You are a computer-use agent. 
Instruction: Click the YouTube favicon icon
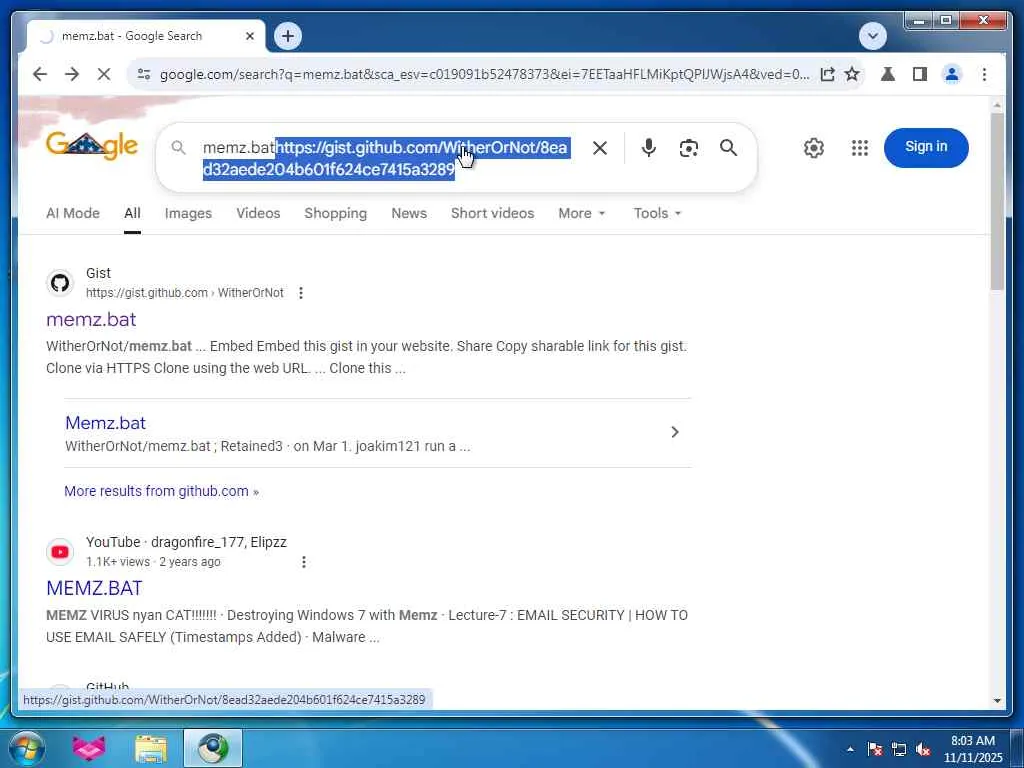(60, 552)
